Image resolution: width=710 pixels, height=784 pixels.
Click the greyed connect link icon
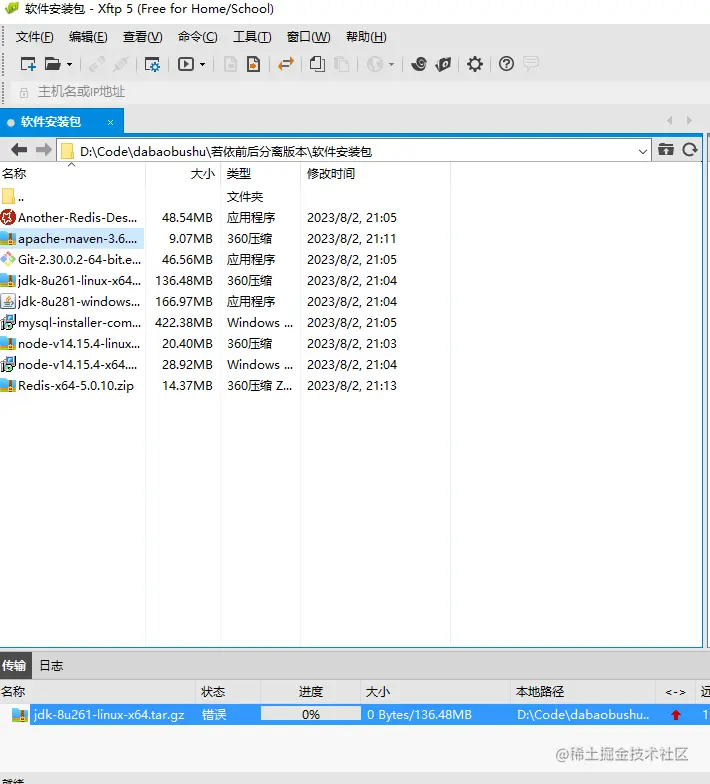coord(96,64)
